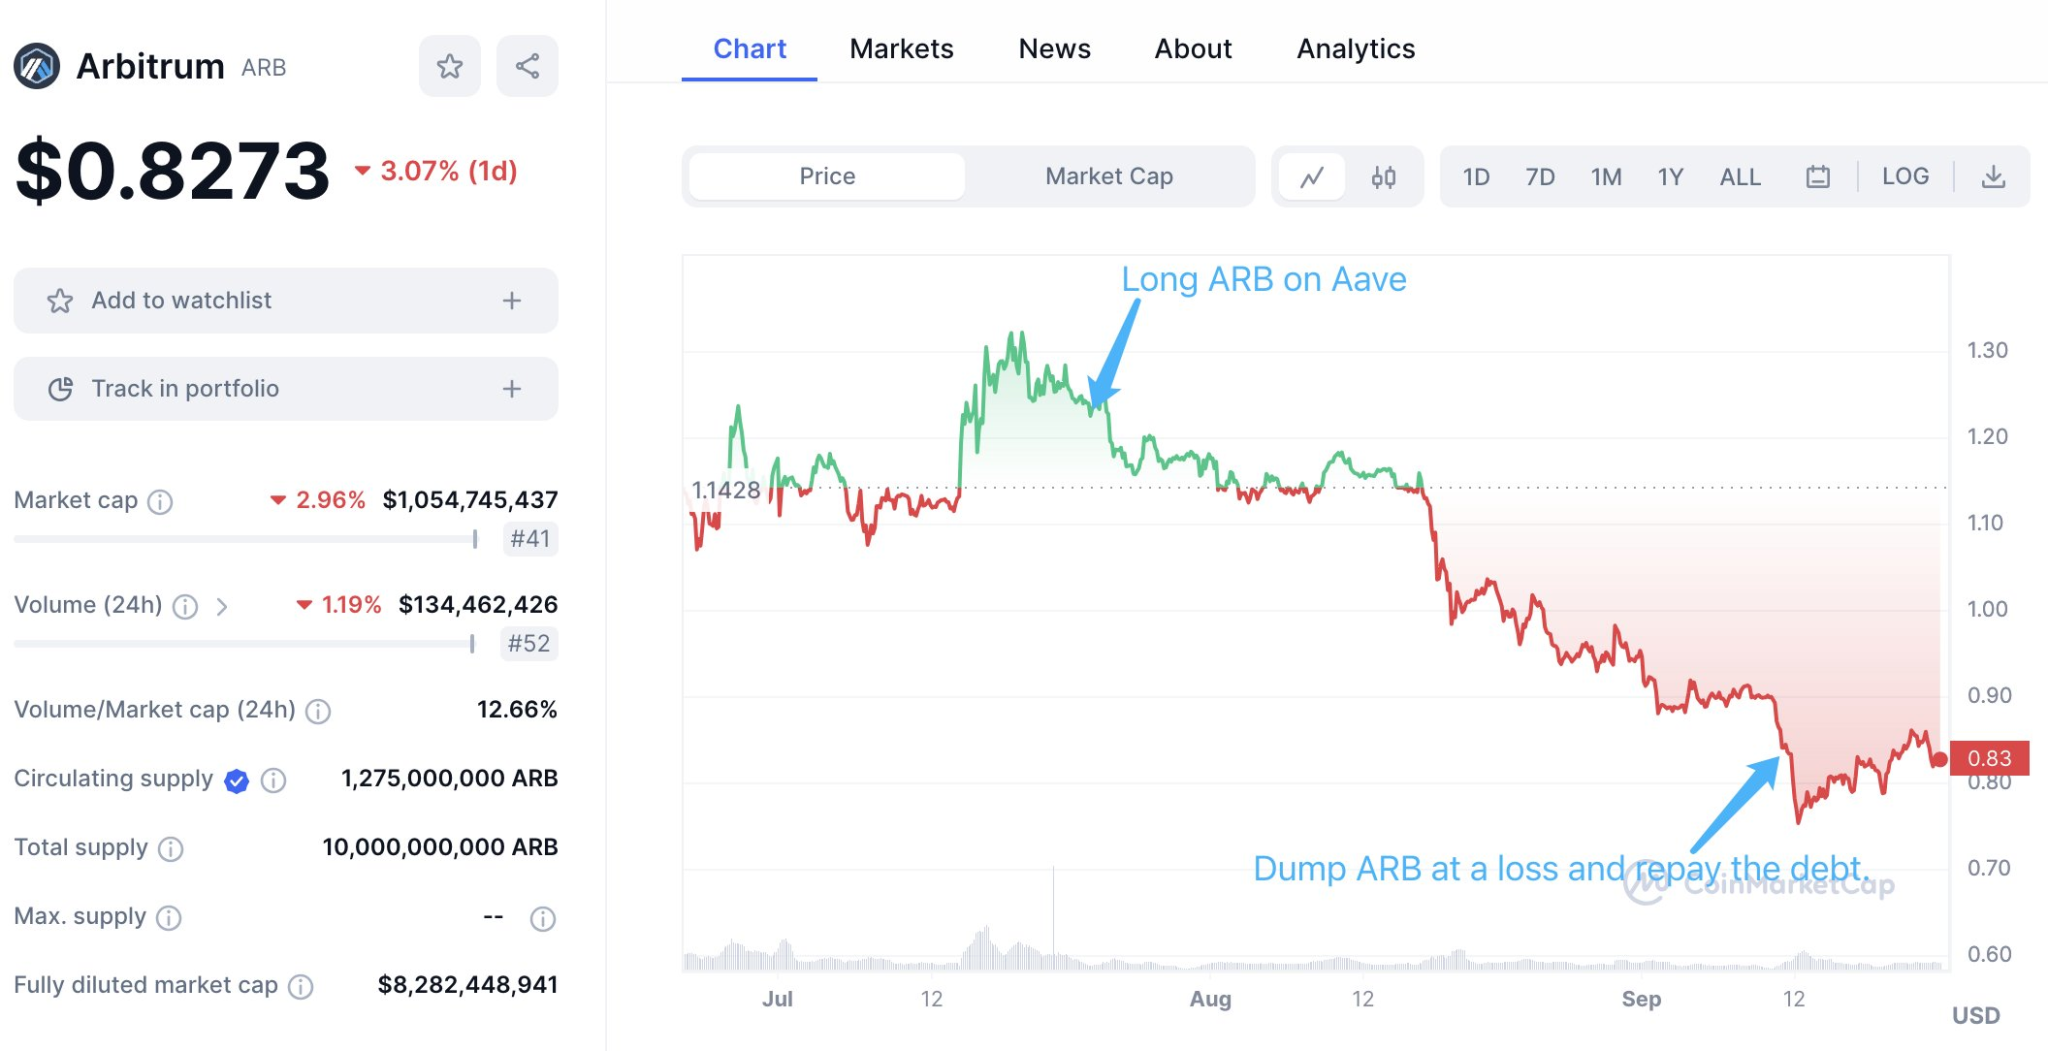Image resolution: width=2048 pixels, height=1051 pixels.
Task: Click the 0.83 current price marker
Action: (x=1988, y=759)
